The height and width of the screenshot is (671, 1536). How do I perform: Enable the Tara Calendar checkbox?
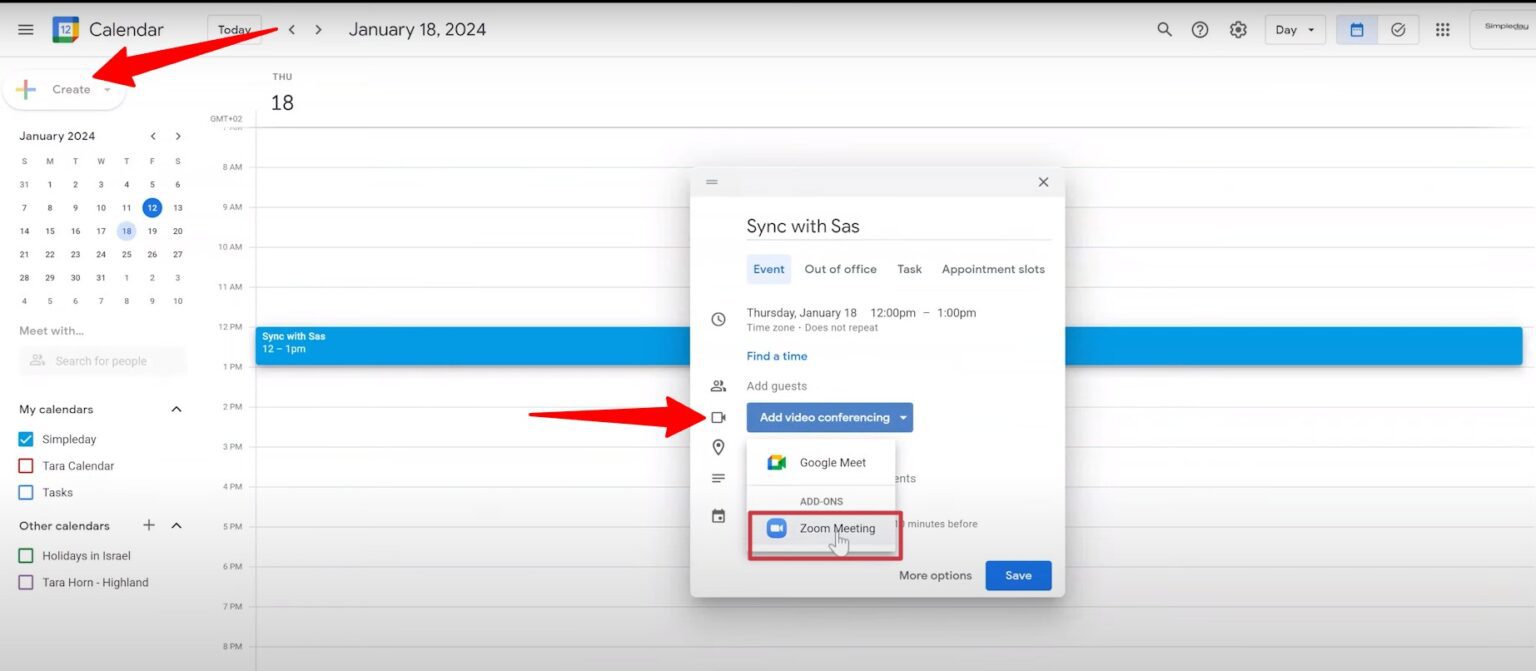25,465
